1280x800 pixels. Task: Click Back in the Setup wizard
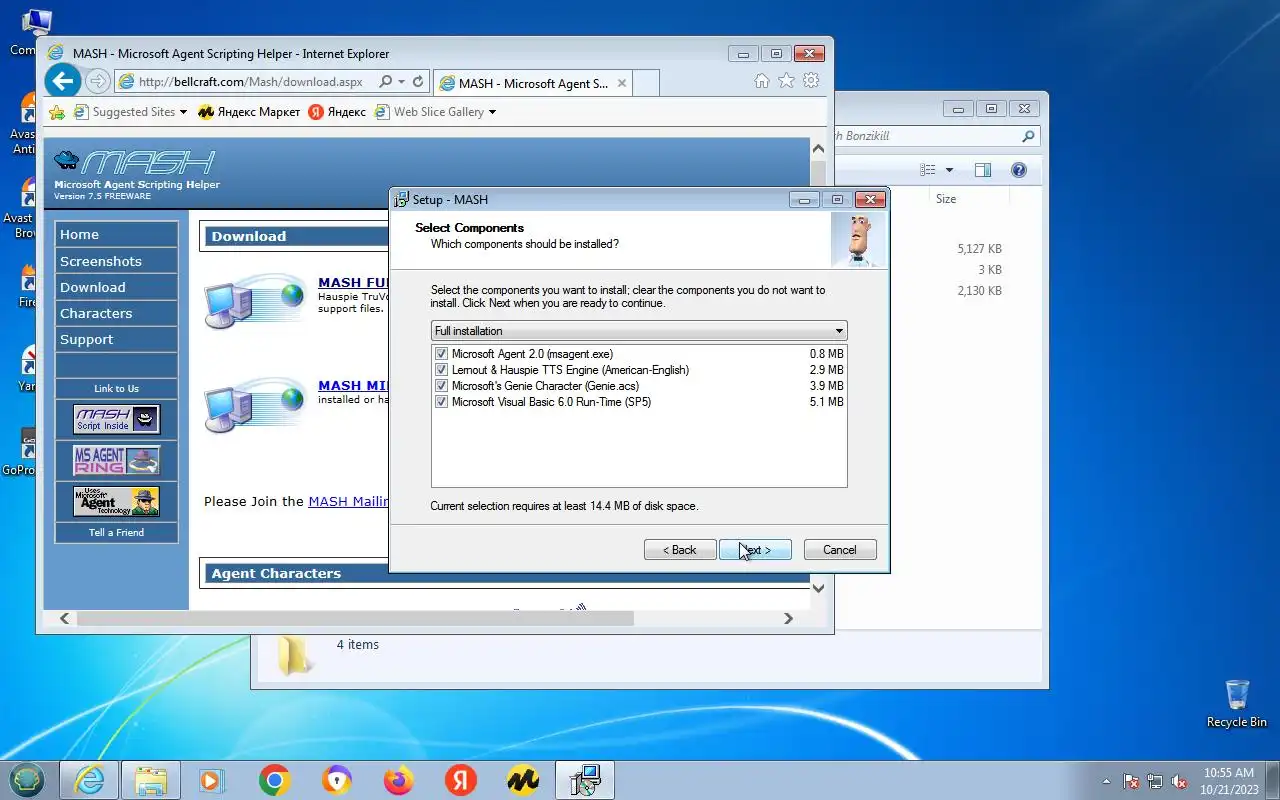[680, 550]
